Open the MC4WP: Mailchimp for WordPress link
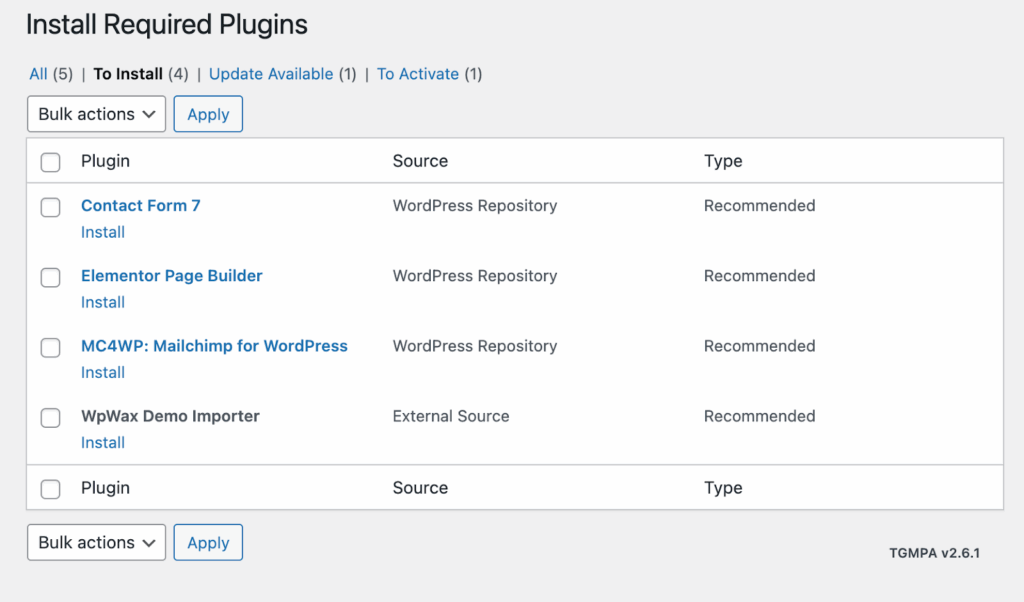The width and height of the screenshot is (1024, 602). pyautogui.click(x=214, y=346)
